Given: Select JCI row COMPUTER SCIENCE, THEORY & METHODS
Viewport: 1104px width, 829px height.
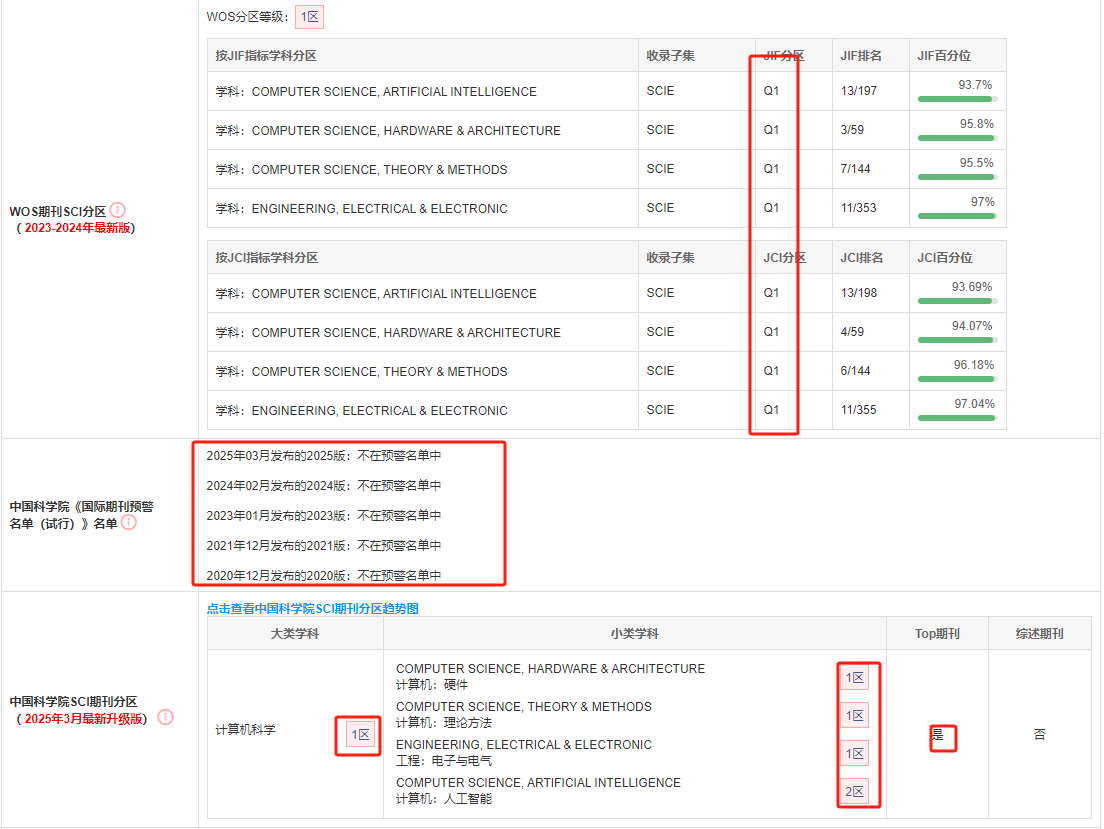Looking at the screenshot, I should [607, 371].
